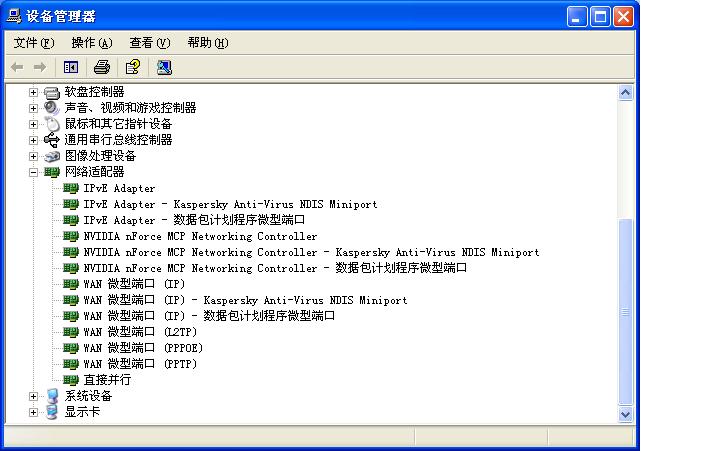Click the vertical scrollbar down arrow
The width and height of the screenshot is (720, 451).
click(625, 414)
